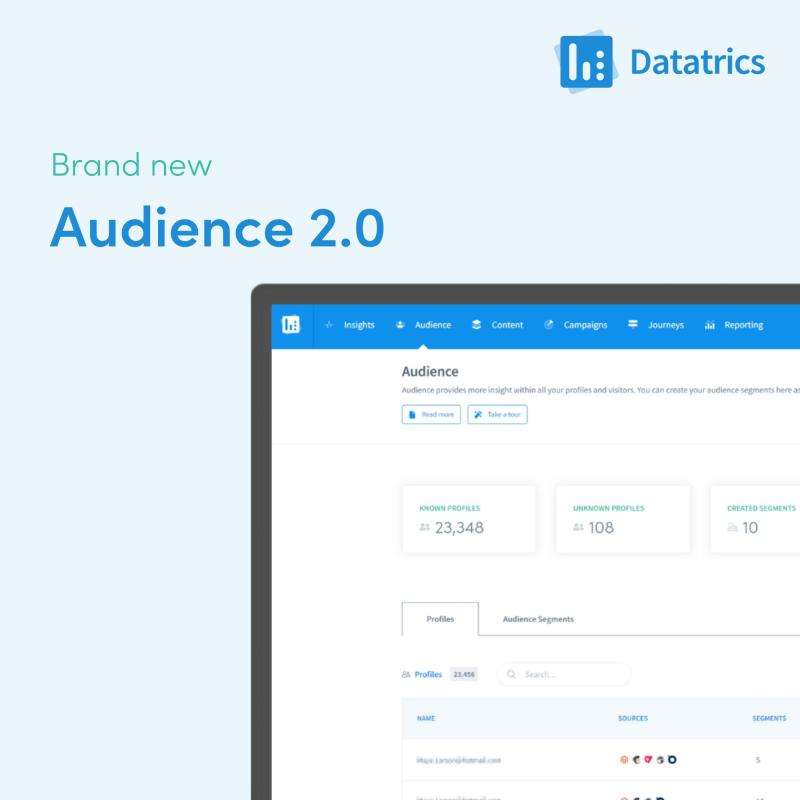
Task: Click the last source icon in first row
Action: [672, 760]
